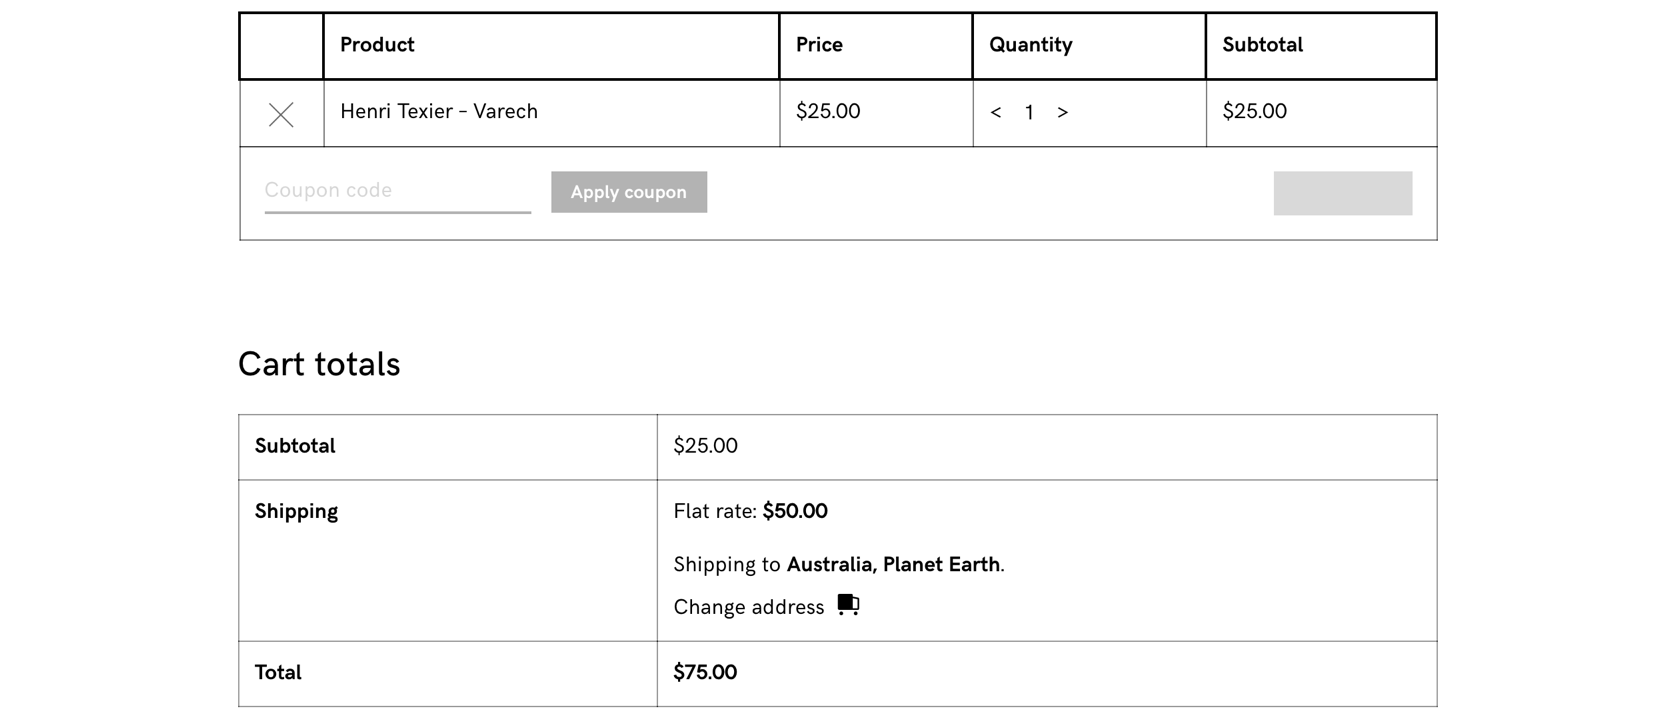Click the Product column header
1672x716 pixels.
pos(377,45)
